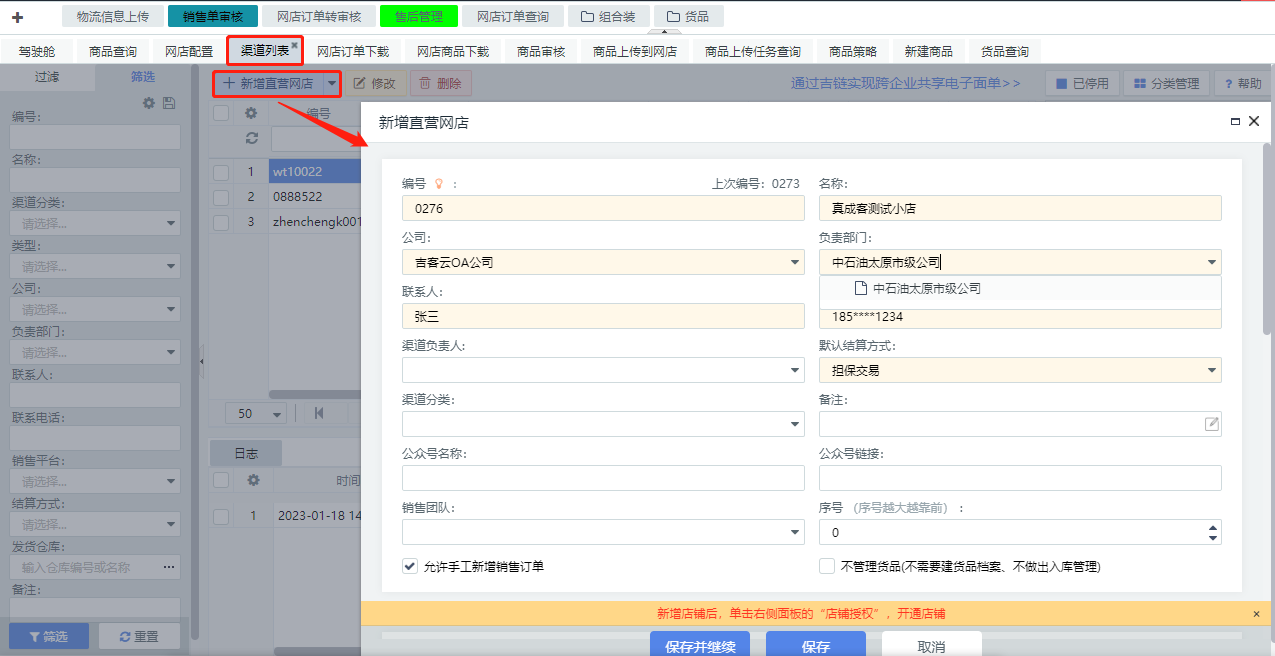Enable the 不管理货品 checkbox

827,566
